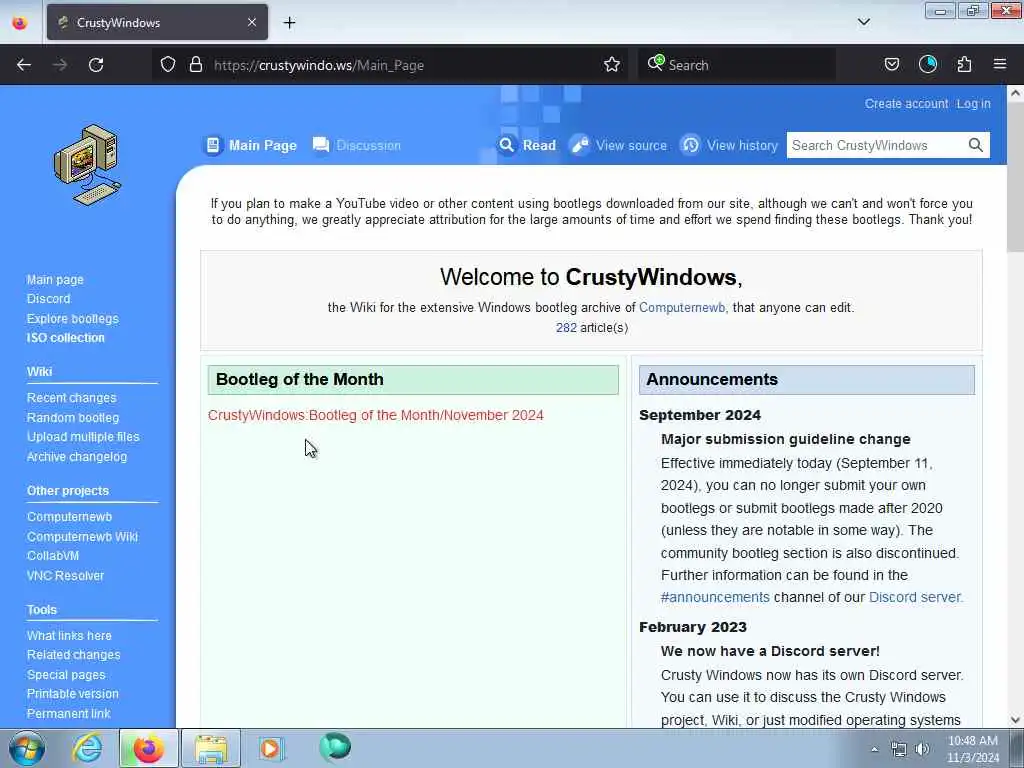
Task: Open the Permanent link tool
Action: tap(69, 713)
